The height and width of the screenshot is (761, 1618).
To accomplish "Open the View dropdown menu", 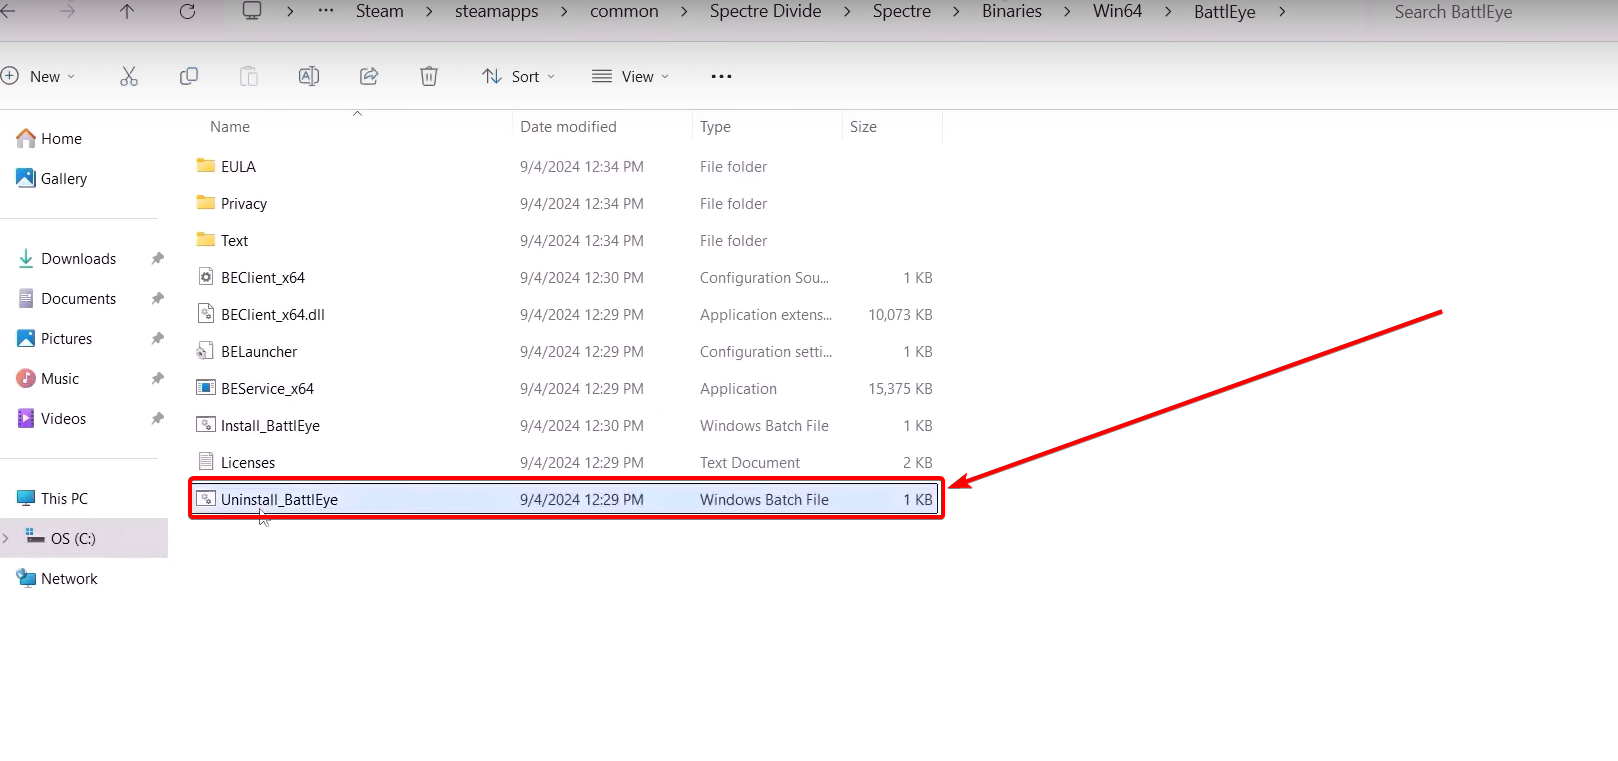I will coord(631,76).
